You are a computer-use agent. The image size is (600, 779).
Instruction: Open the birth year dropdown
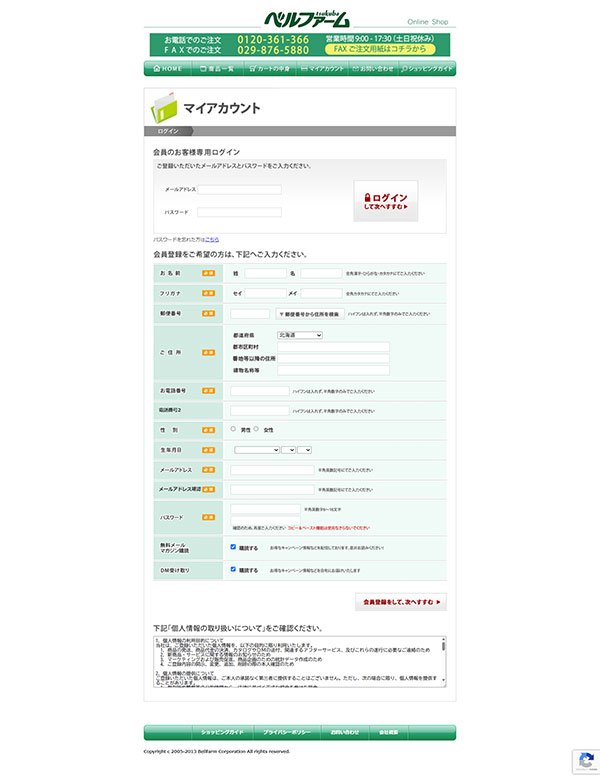(x=257, y=450)
